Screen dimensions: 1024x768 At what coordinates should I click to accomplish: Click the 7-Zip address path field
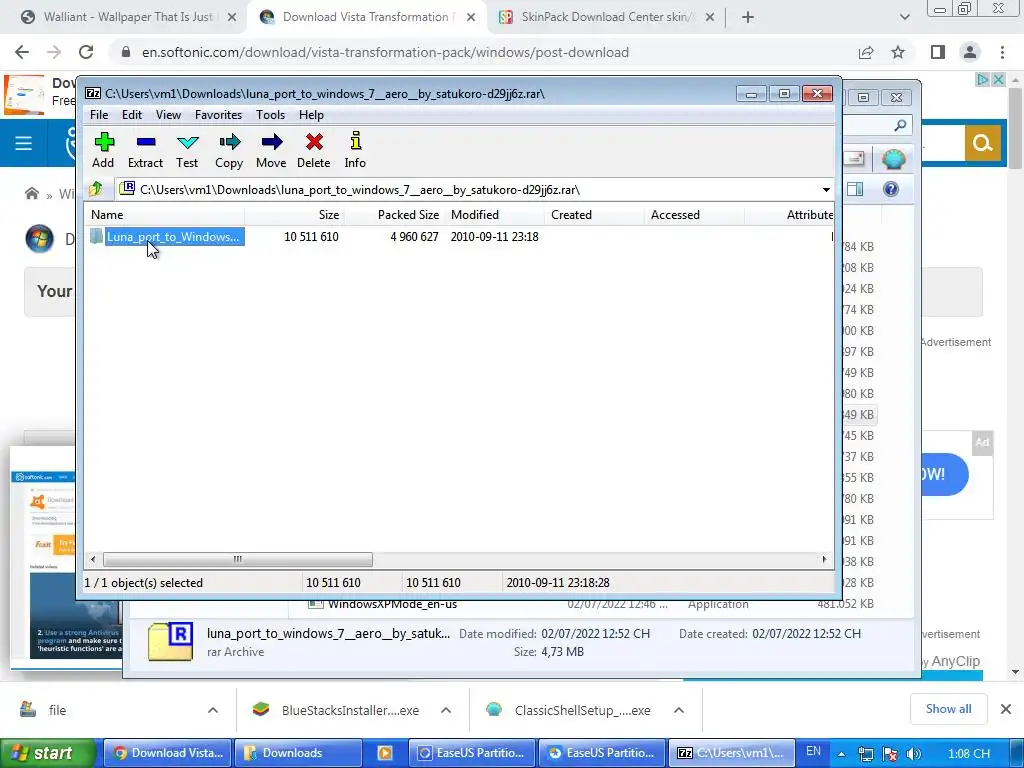pos(467,190)
